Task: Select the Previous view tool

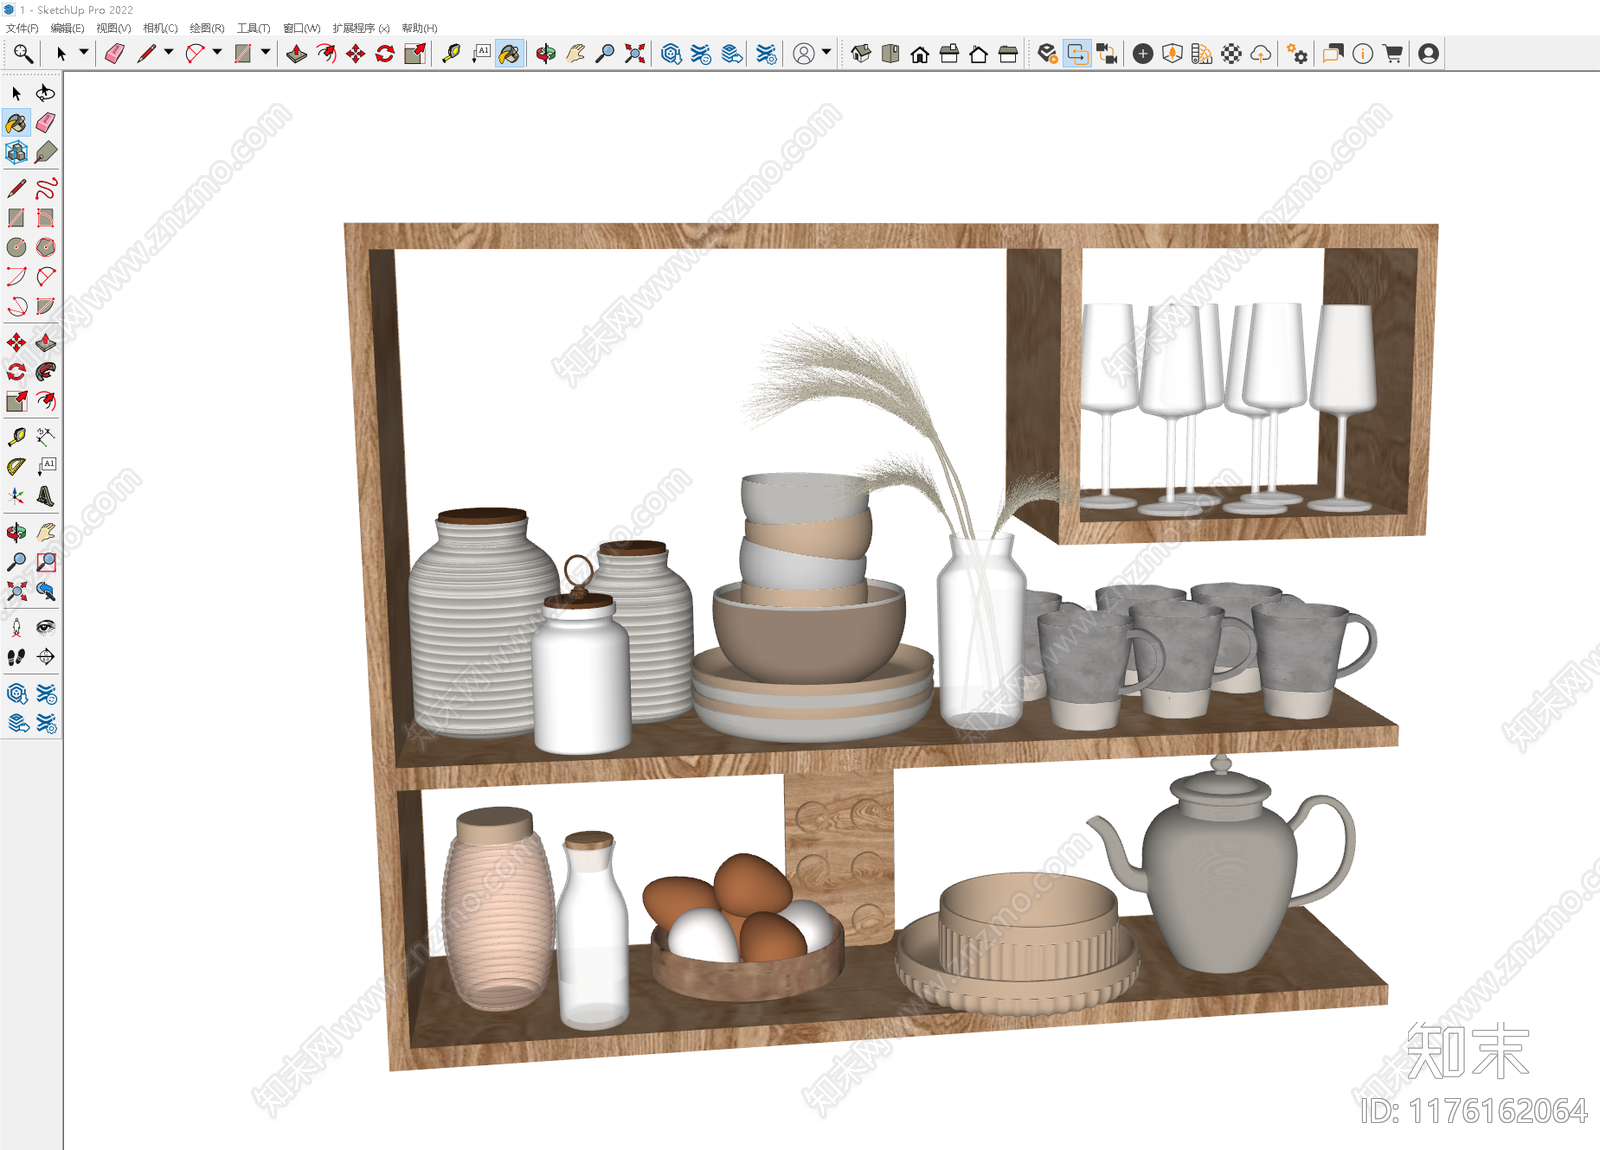Action: (x=46, y=591)
